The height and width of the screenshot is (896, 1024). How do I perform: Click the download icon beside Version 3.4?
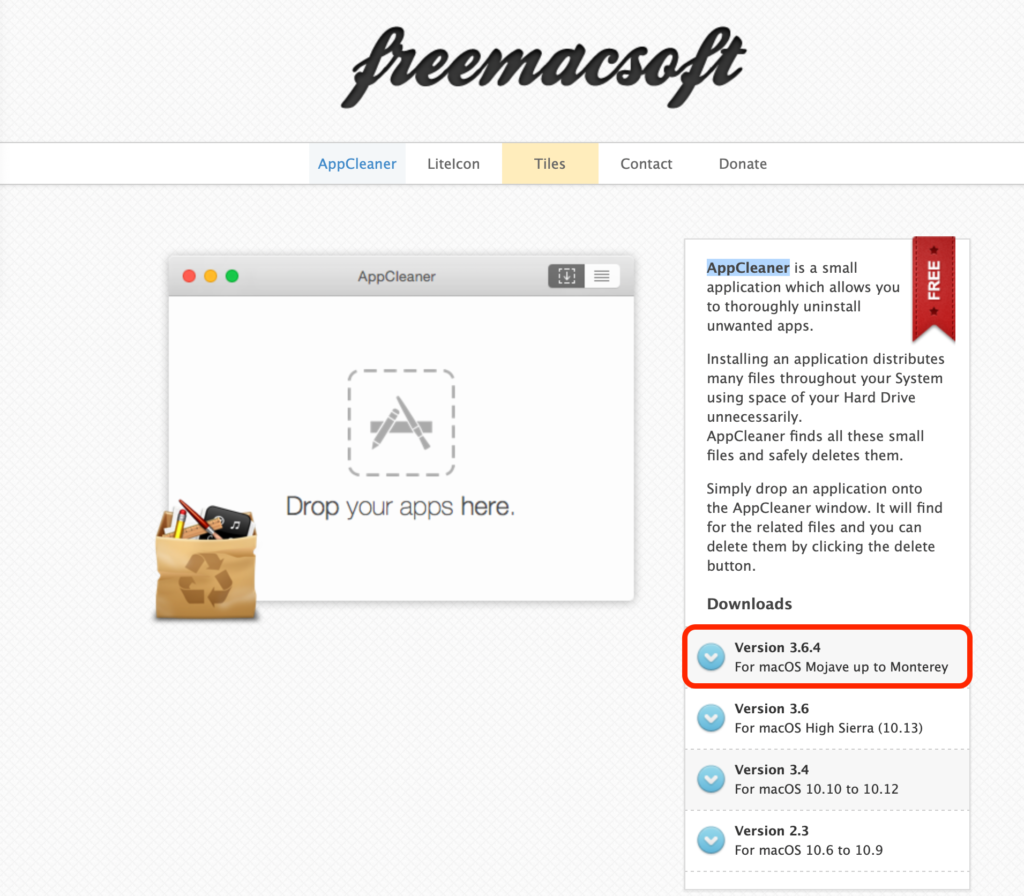[710, 779]
